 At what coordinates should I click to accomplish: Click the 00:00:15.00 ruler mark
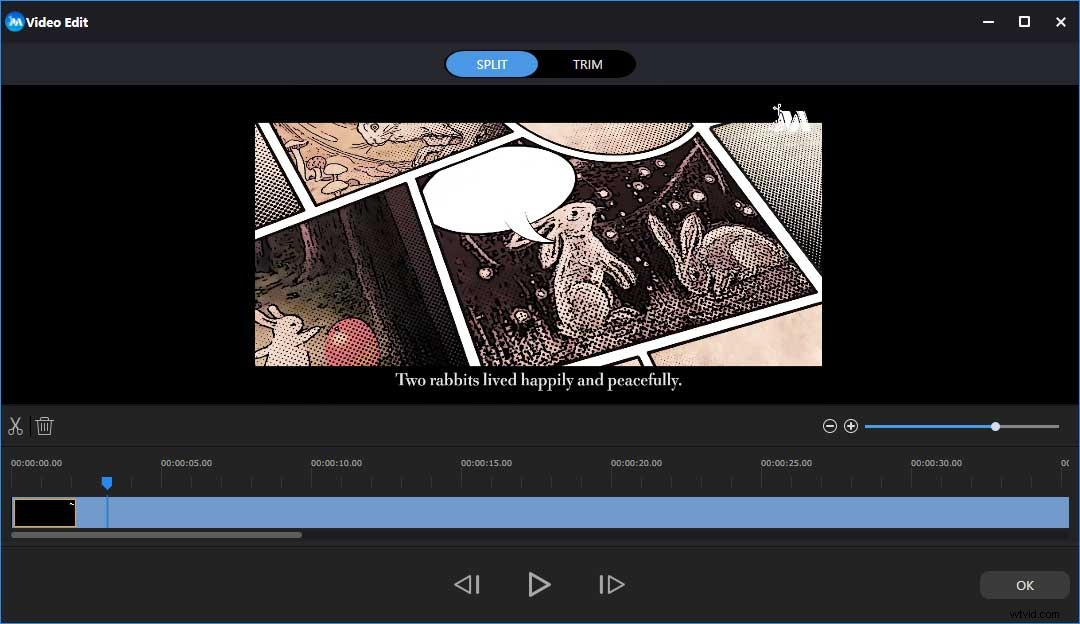(489, 463)
